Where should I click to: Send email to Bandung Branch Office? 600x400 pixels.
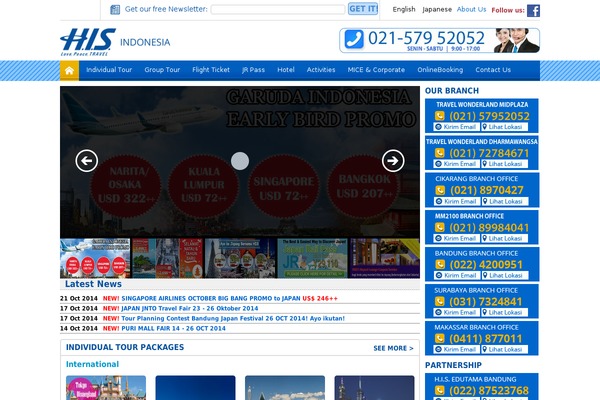[457, 276]
